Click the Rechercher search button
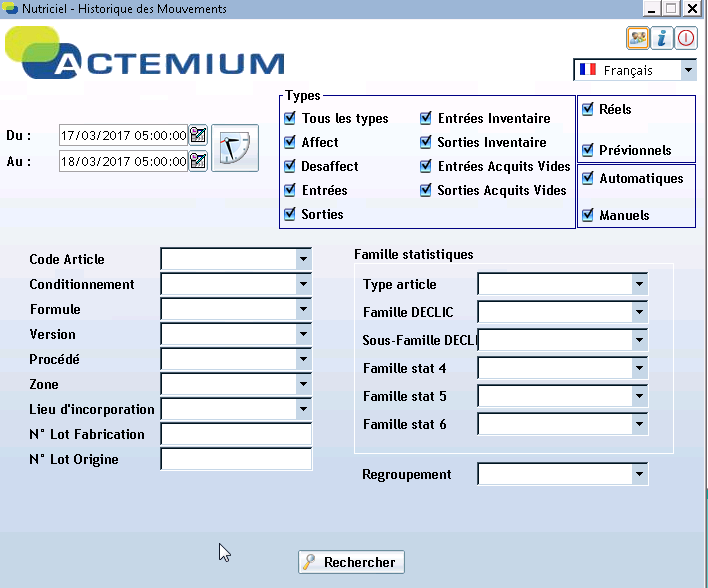708x588 pixels. (x=351, y=562)
